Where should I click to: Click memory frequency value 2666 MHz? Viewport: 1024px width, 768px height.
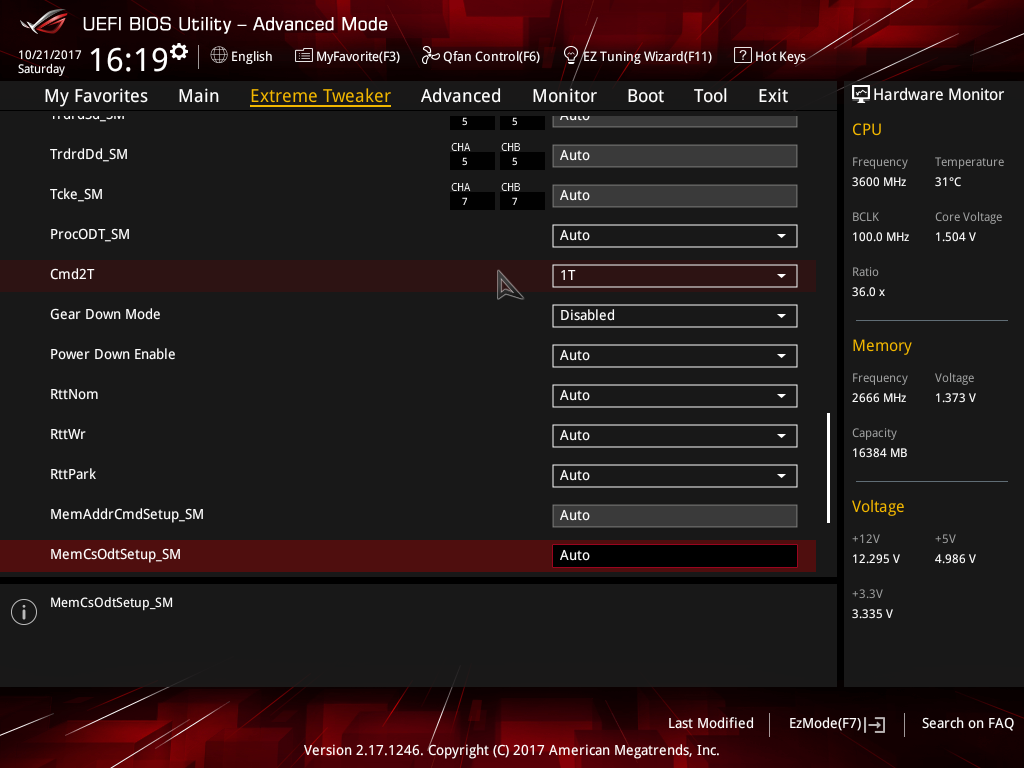click(879, 398)
